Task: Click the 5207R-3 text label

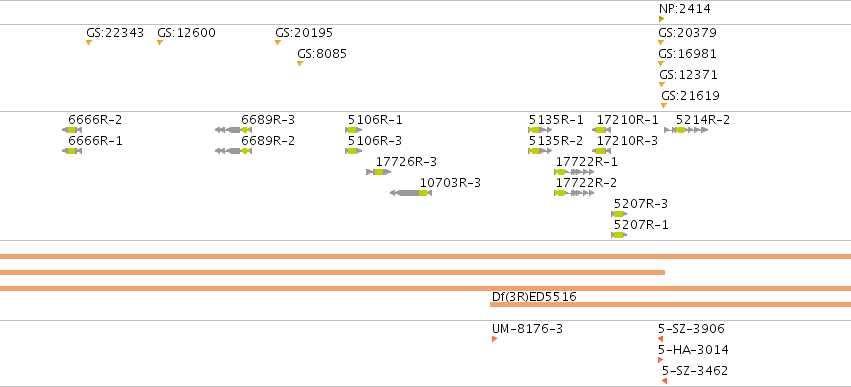Action: pyautogui.click(x=641, y=204)
